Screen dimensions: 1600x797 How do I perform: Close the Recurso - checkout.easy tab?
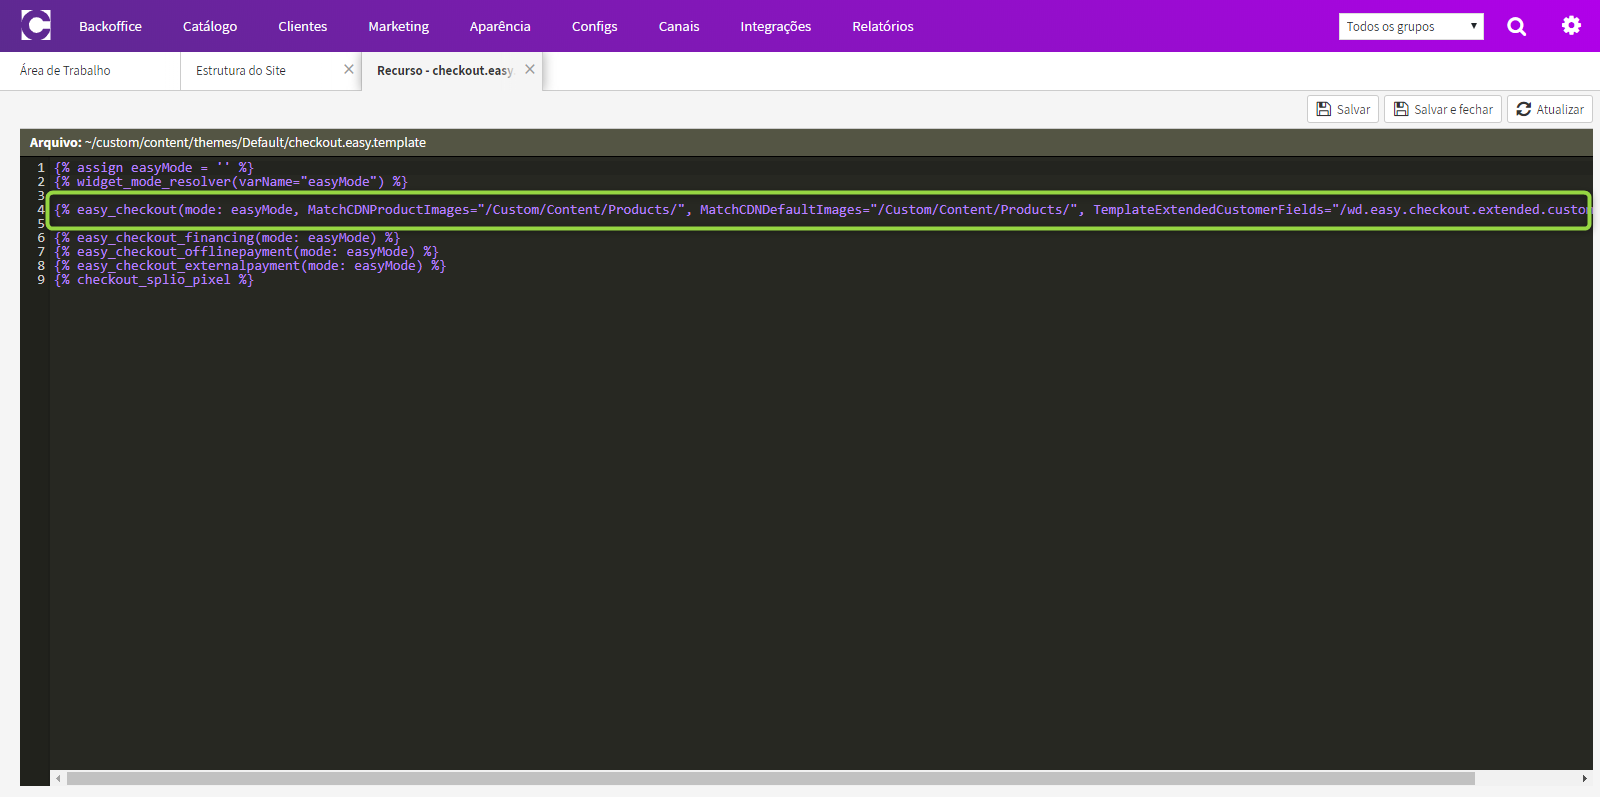click(x=530, y=69)
